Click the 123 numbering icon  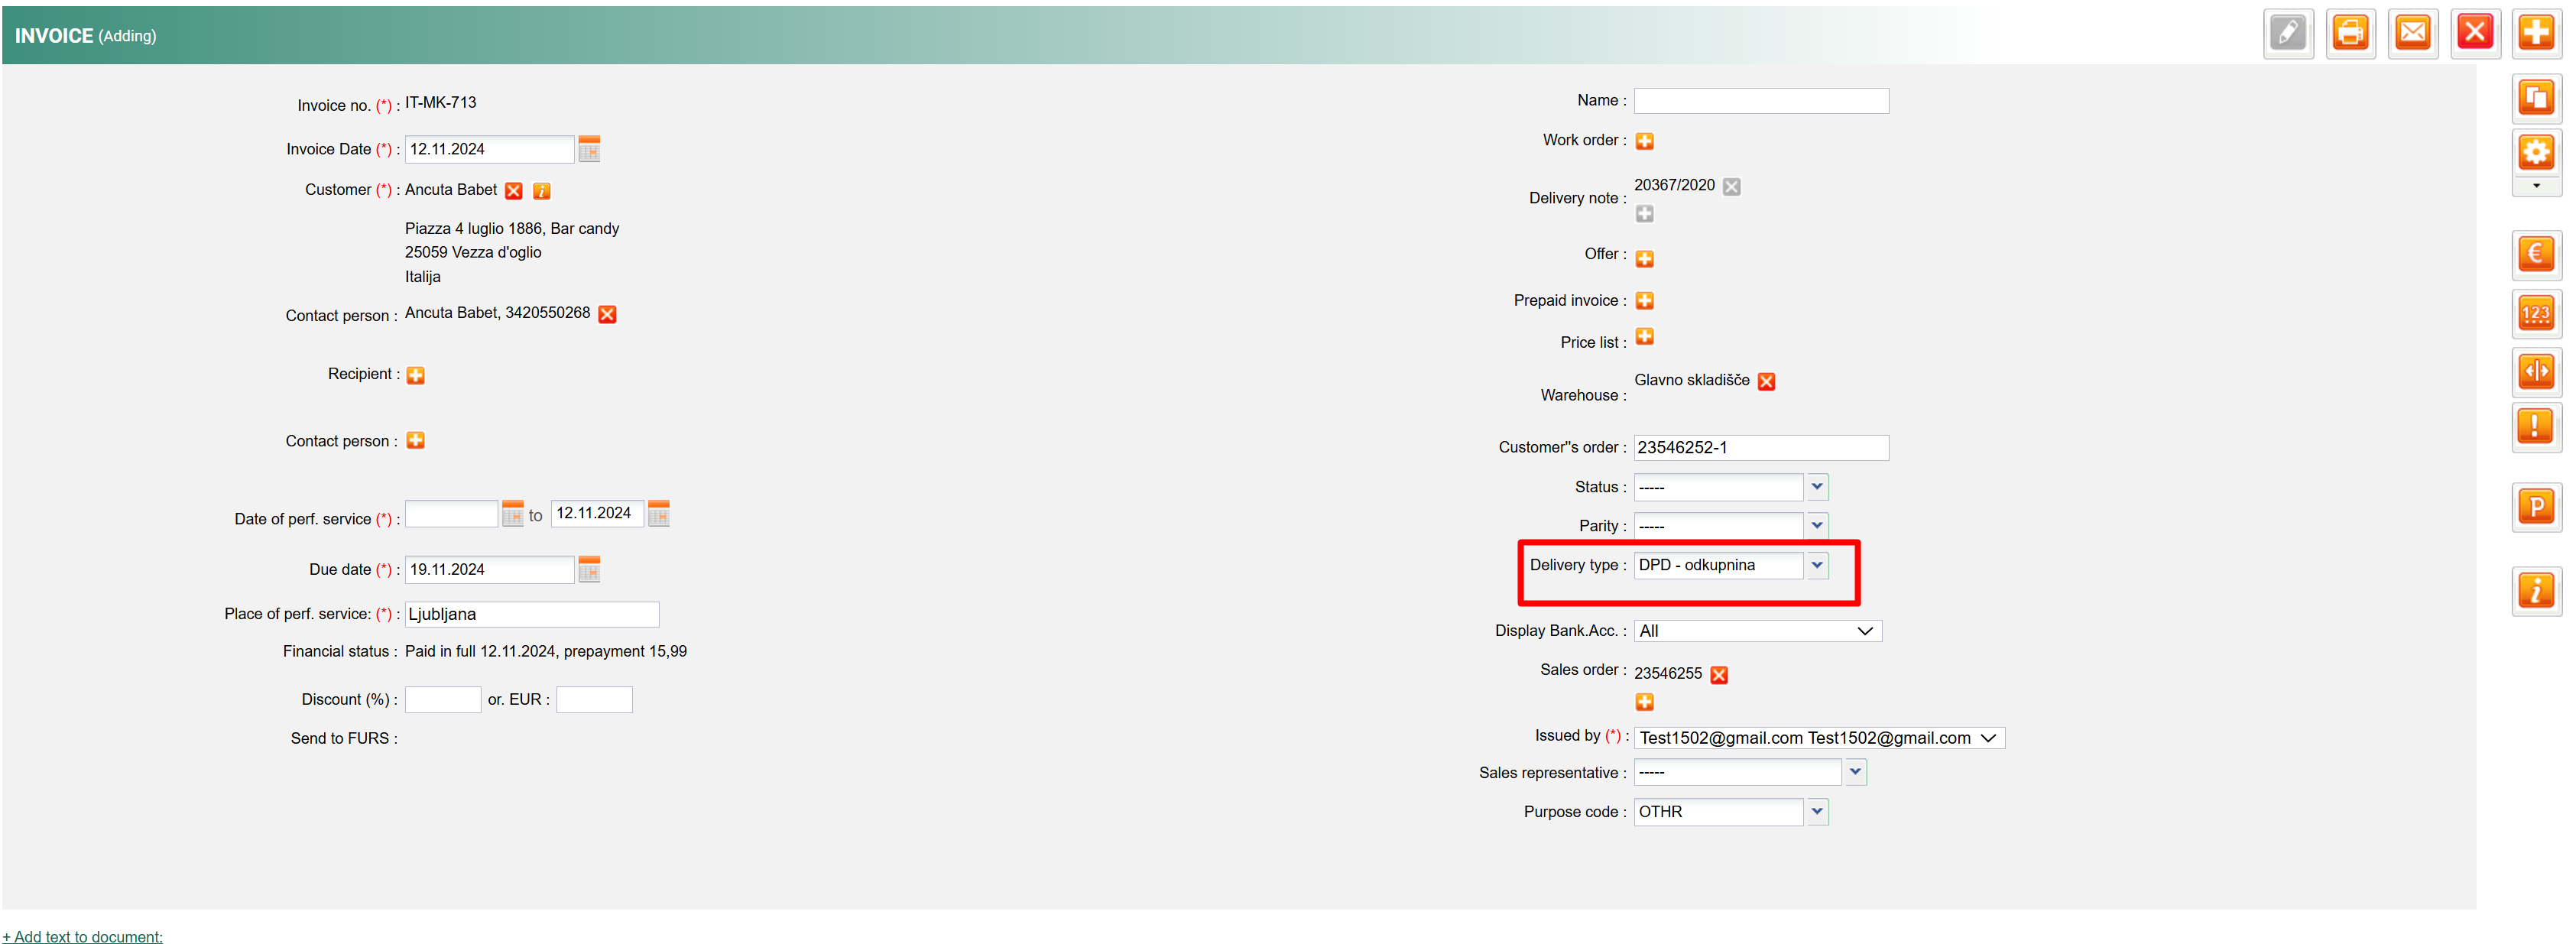point(2535,313)
